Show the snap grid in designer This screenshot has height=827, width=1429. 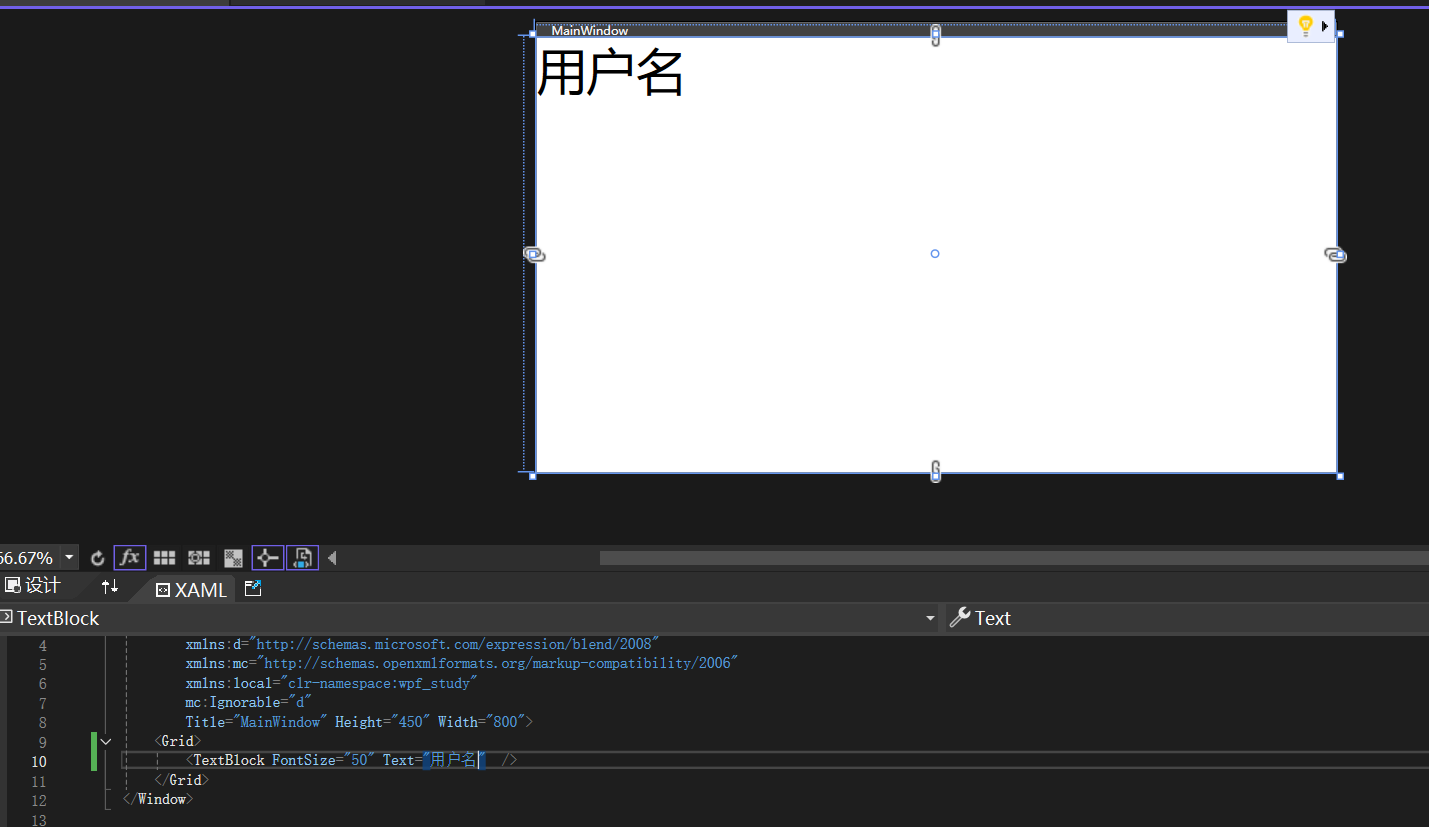165,558
